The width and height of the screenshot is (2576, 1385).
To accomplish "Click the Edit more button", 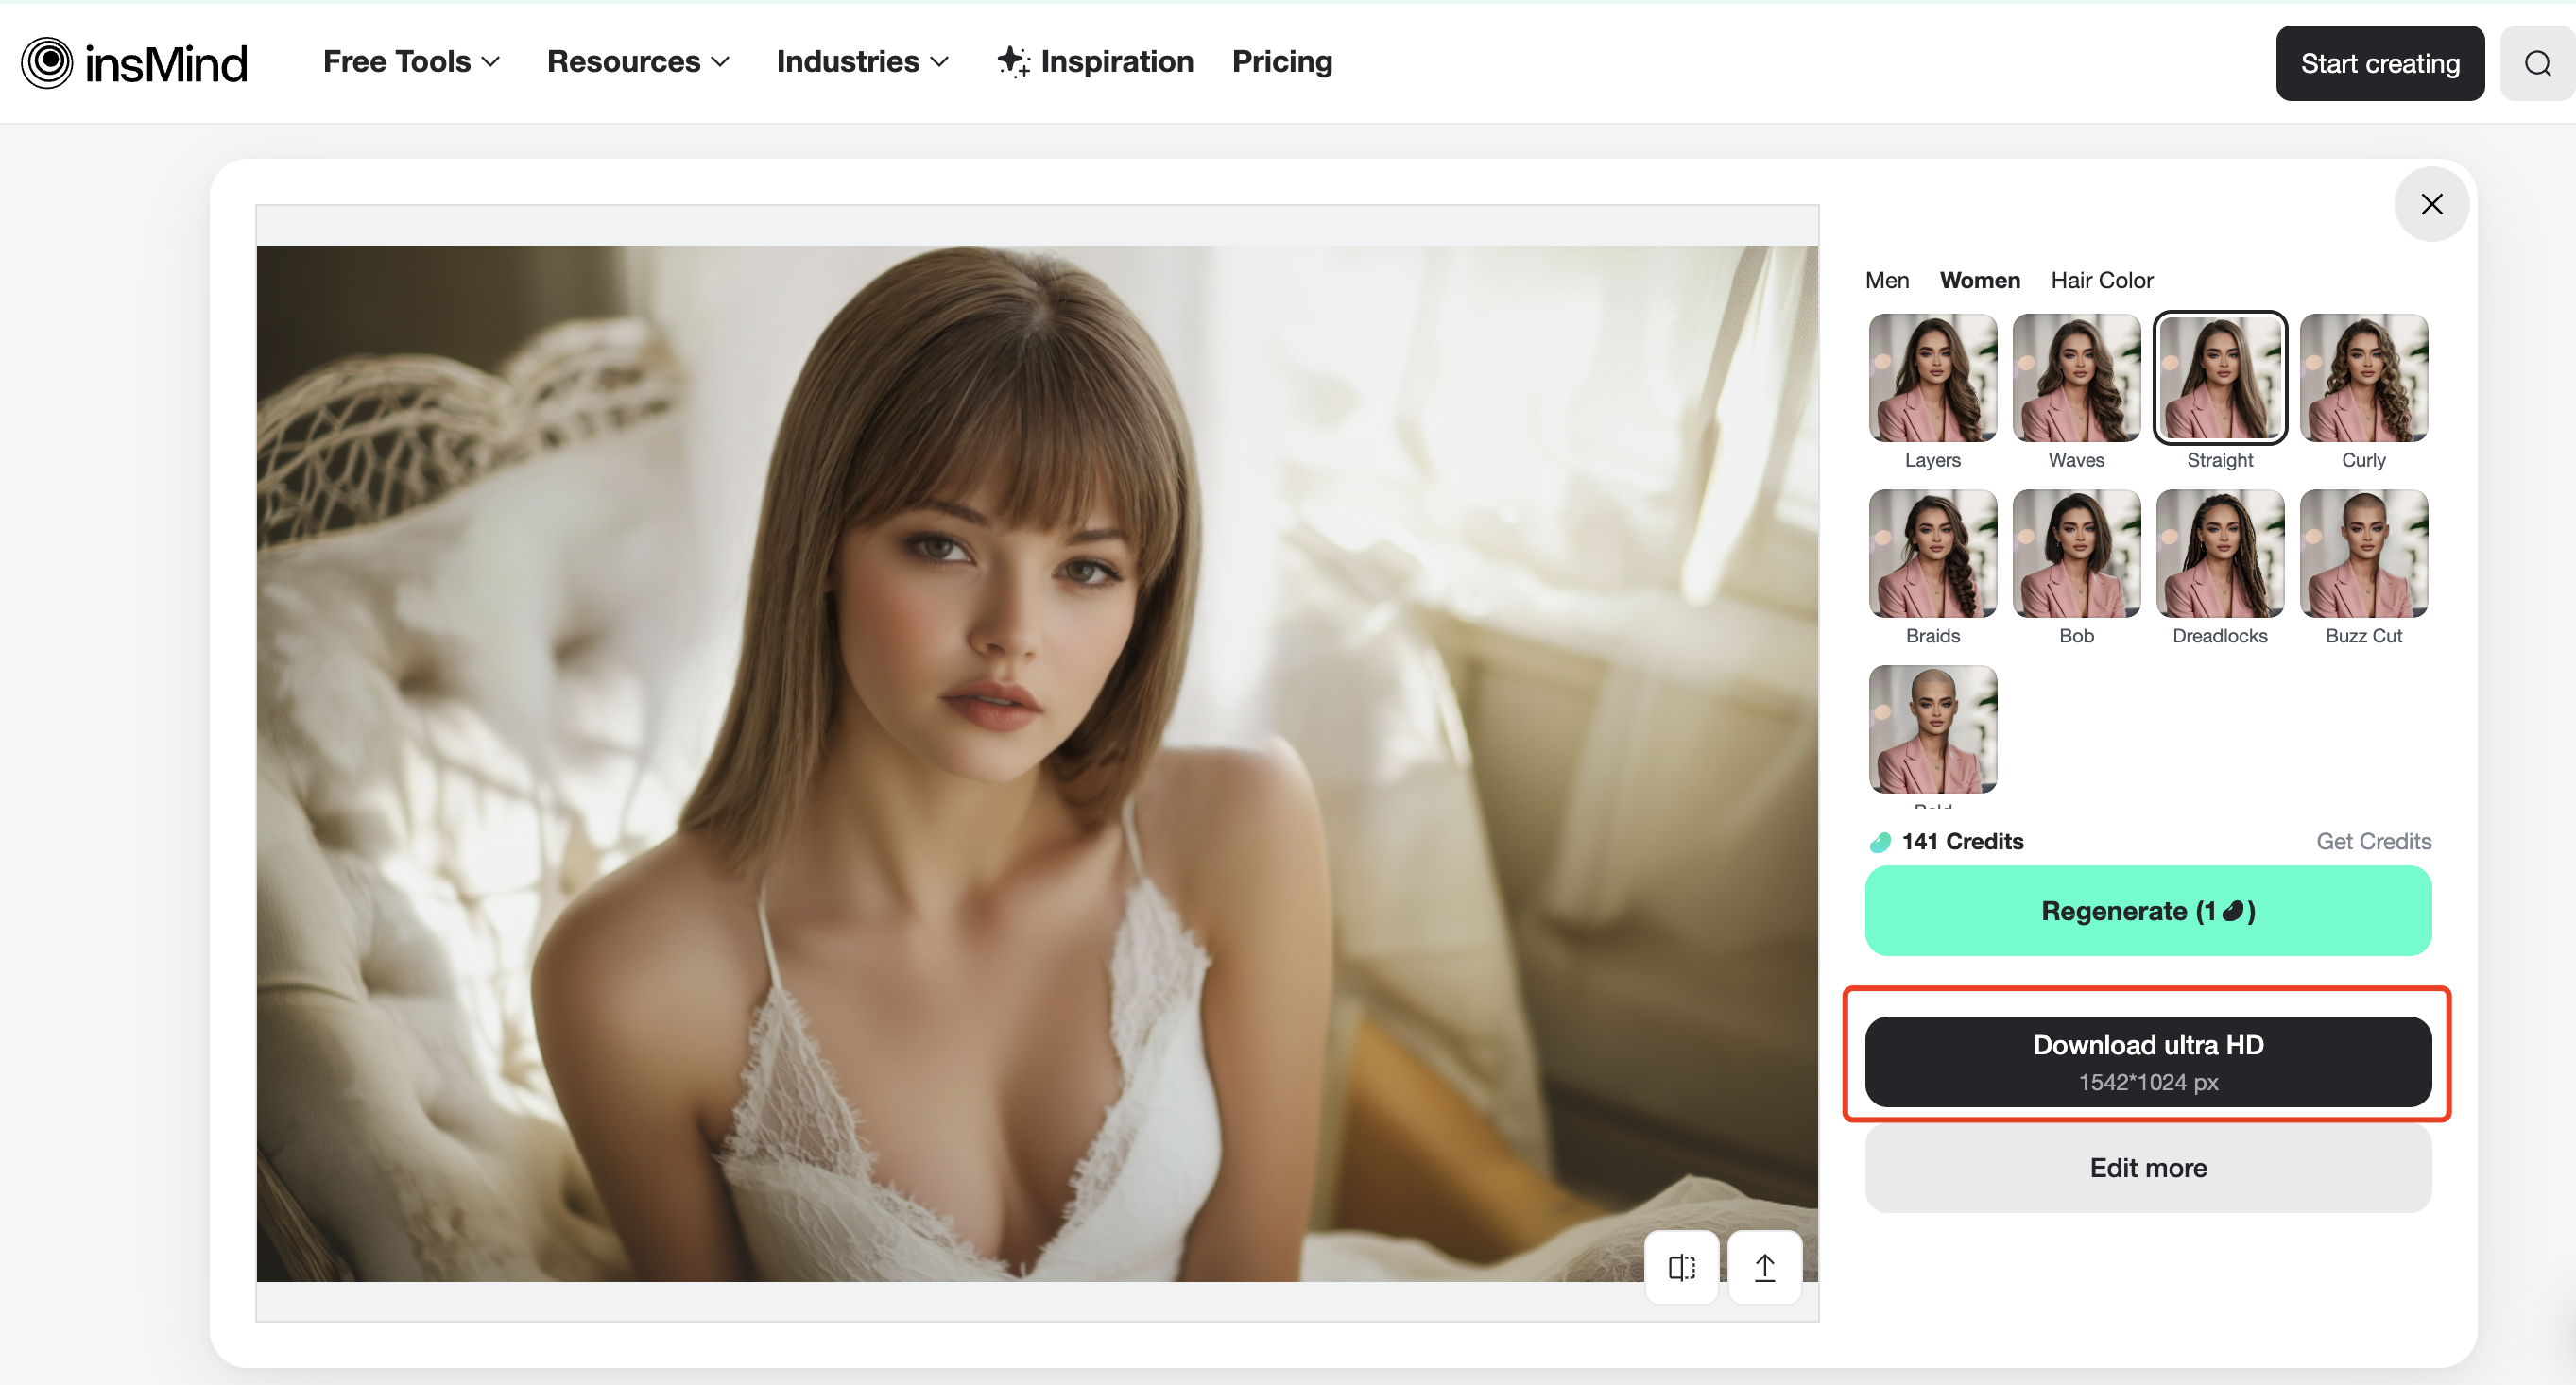I will click(x=2147, y=1168).
